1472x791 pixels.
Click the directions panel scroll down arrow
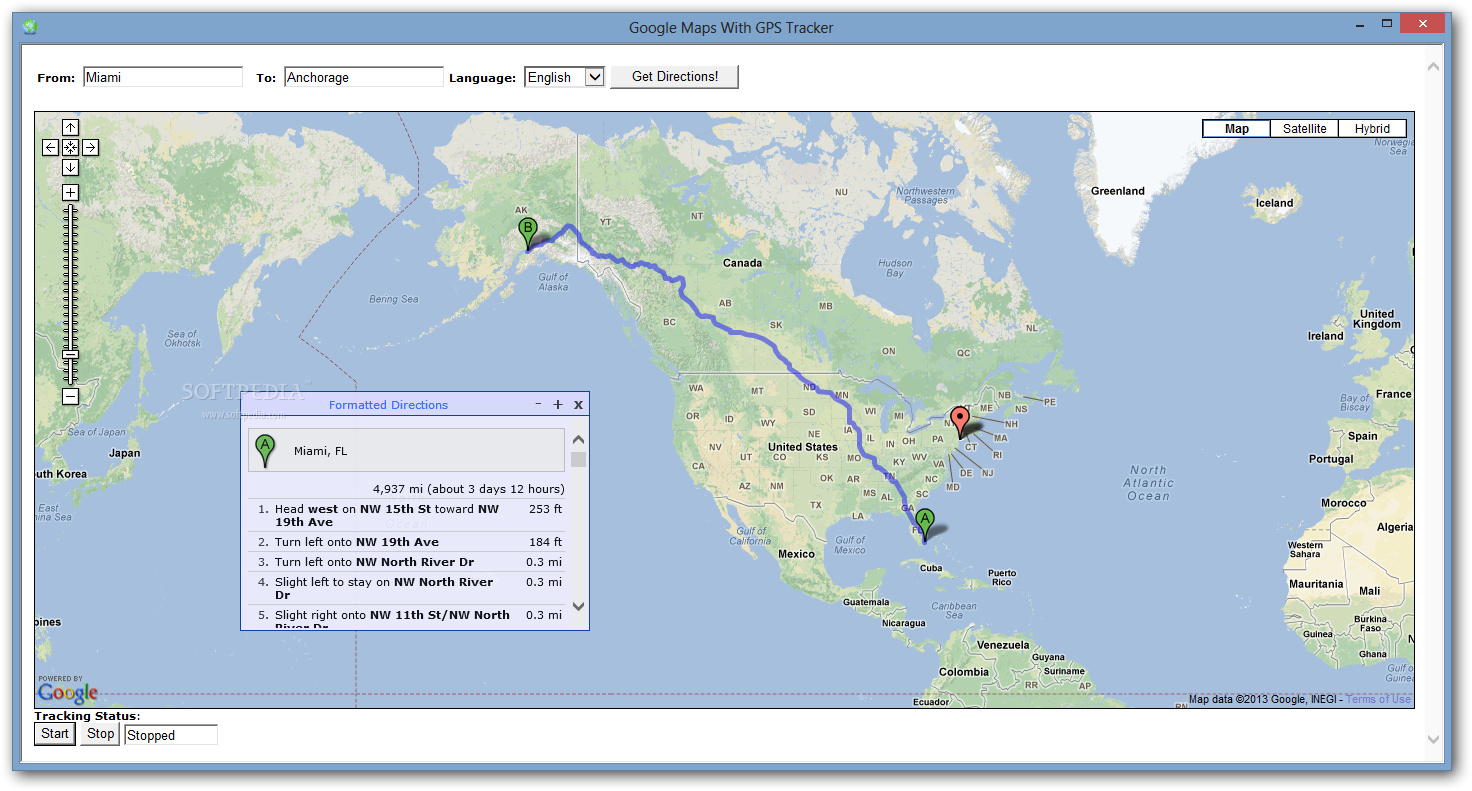(578, 606)
